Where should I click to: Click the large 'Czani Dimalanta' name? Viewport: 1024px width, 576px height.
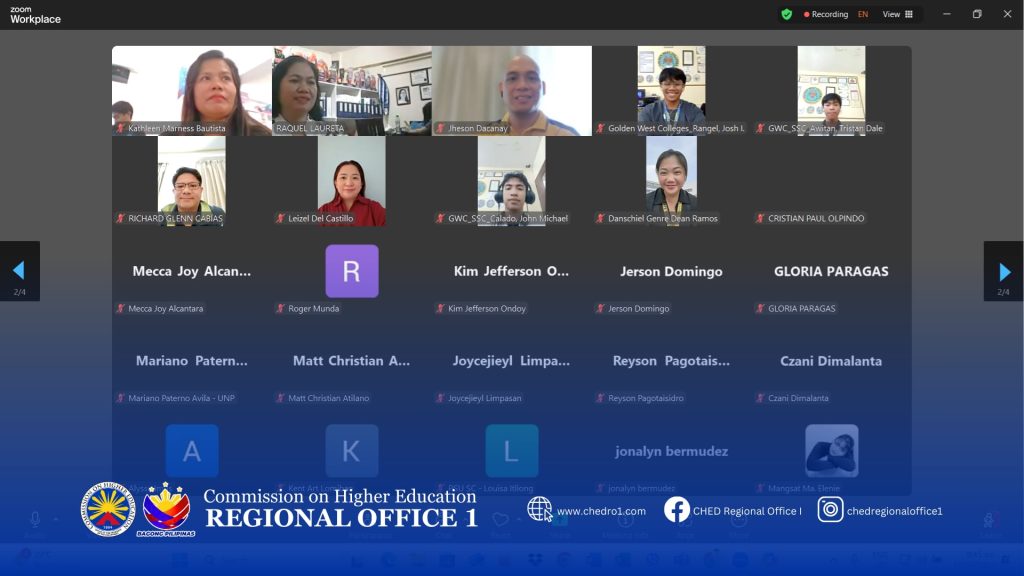(x=831, y=360)
